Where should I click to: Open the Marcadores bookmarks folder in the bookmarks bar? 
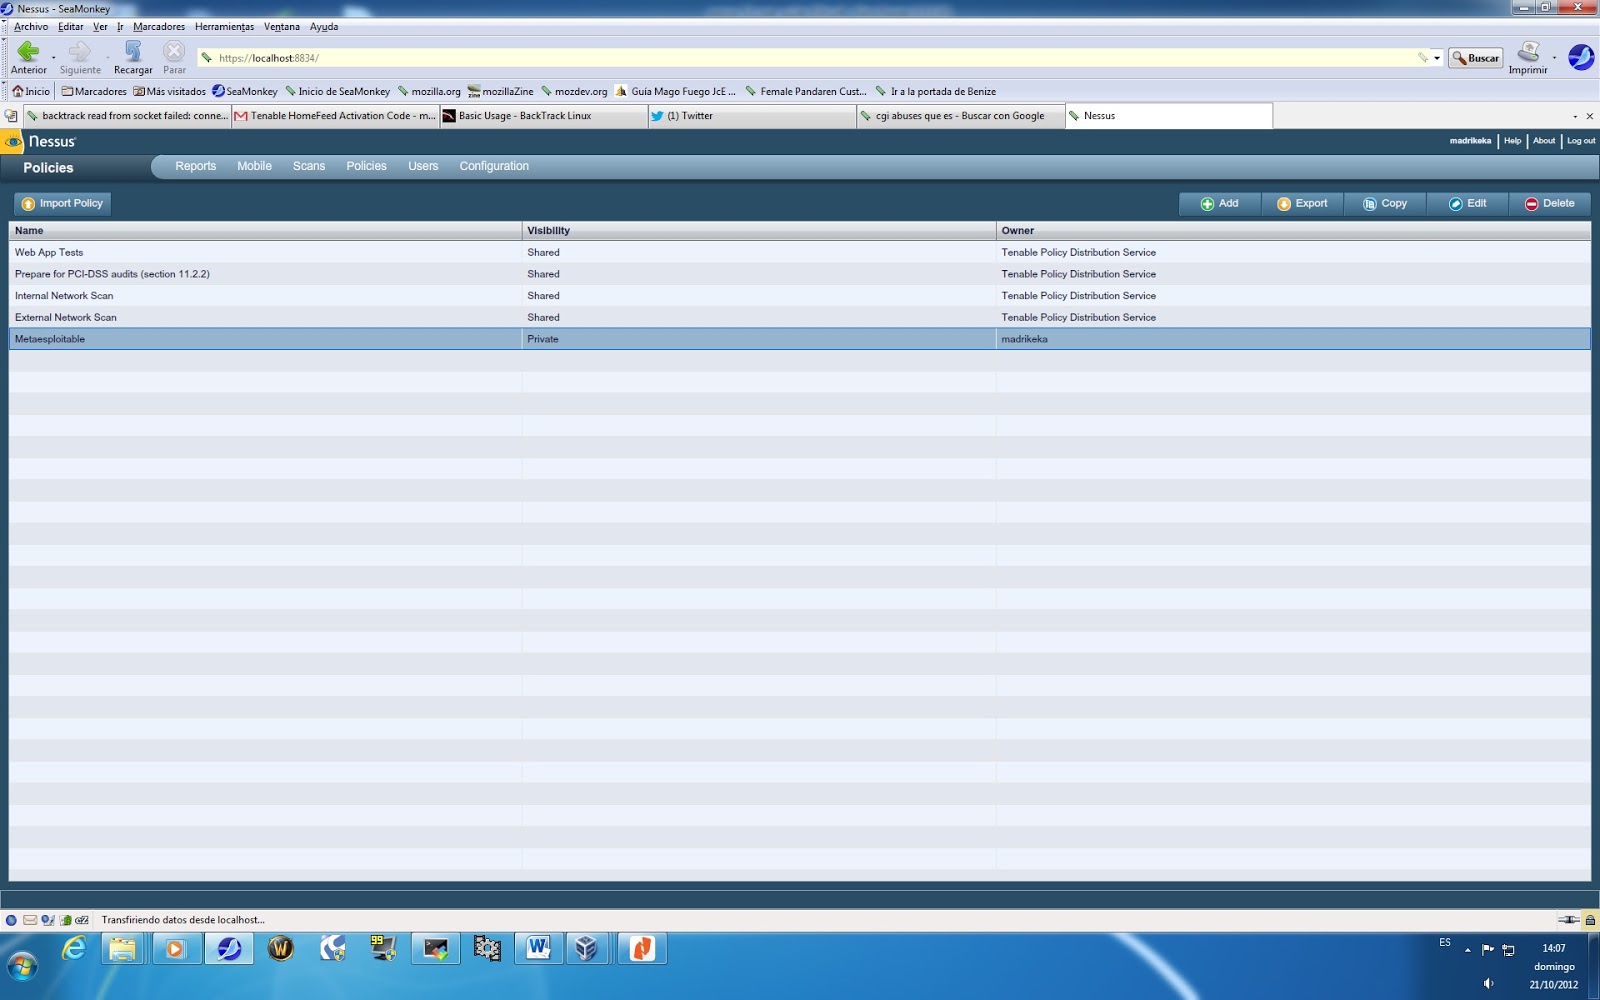[94, 91]
